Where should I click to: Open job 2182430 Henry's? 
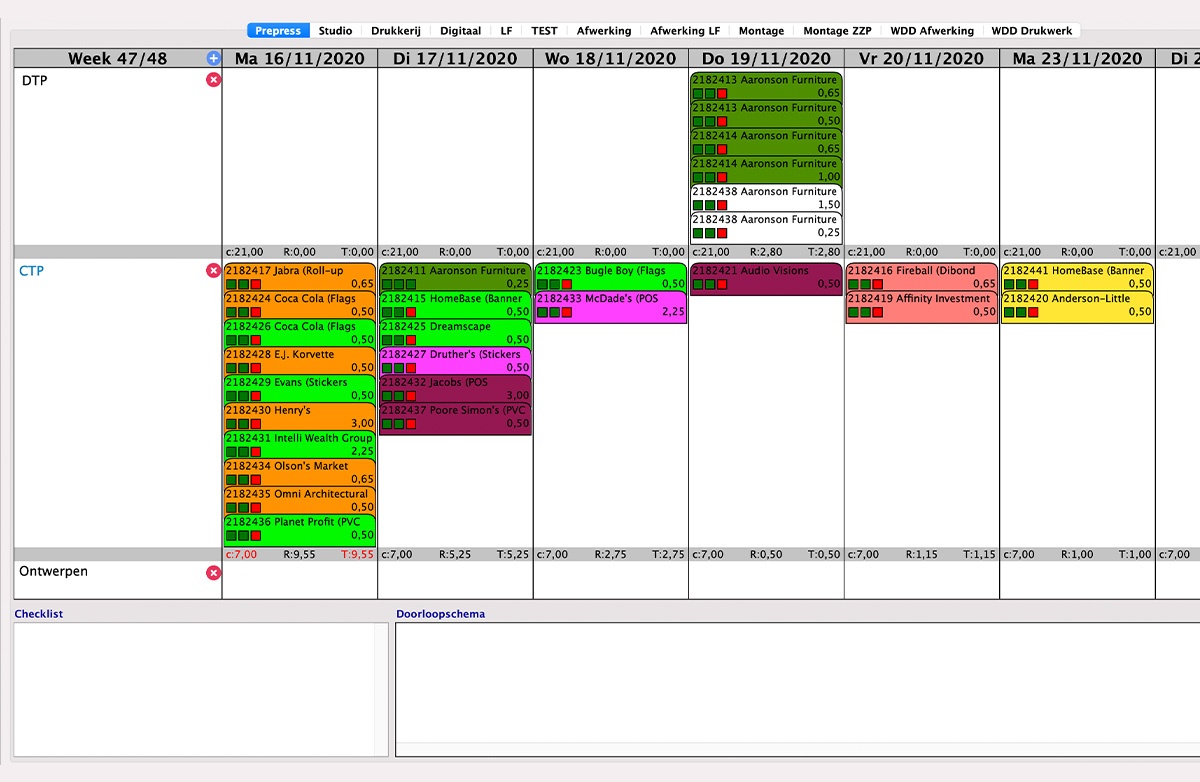pyautogui.click(x=300, y=417)
